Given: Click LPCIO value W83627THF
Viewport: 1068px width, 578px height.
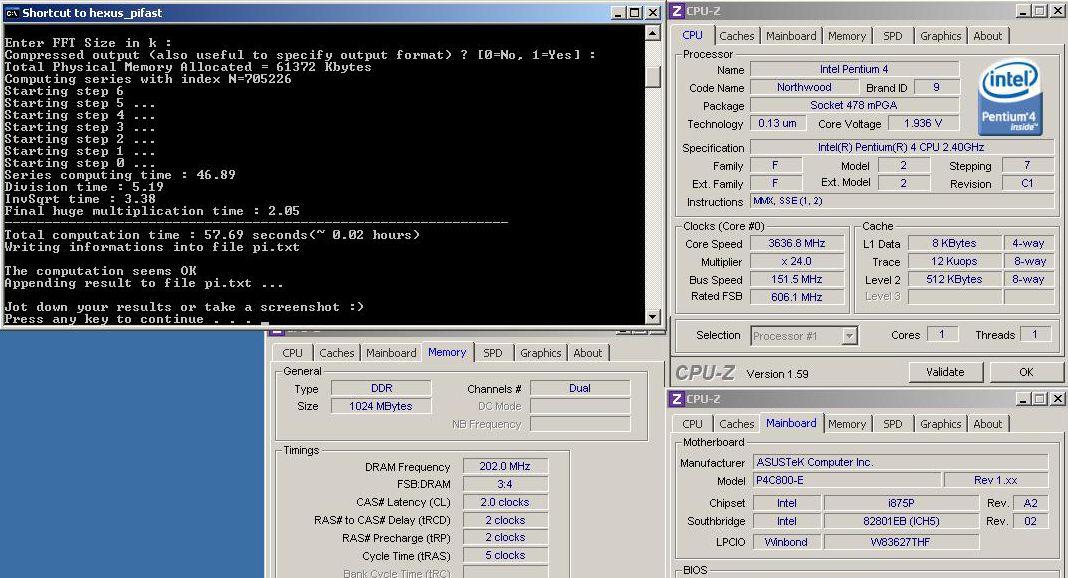Looking at the screenshot, I should [x=901, y=542].
